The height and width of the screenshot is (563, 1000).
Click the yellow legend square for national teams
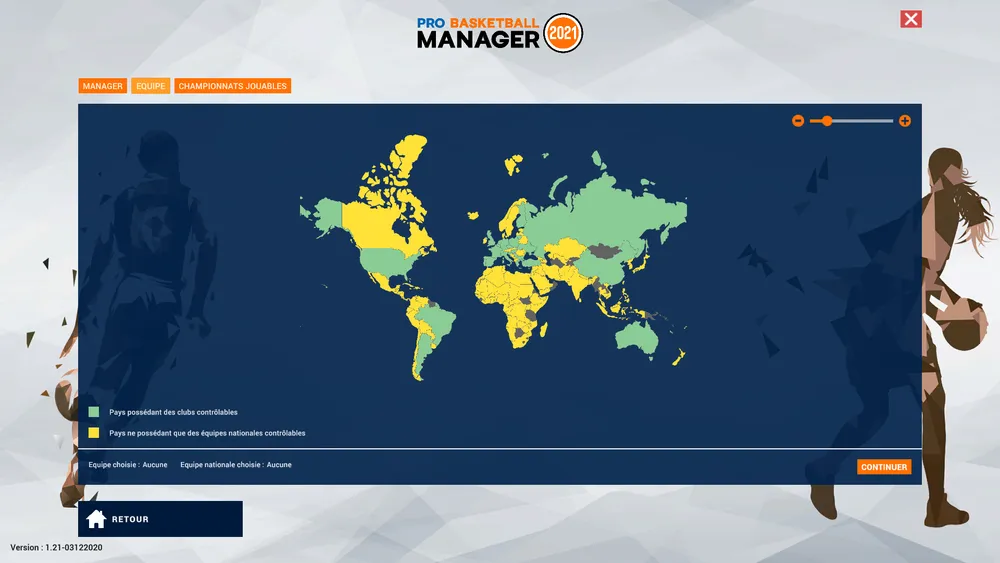(94, 433)
